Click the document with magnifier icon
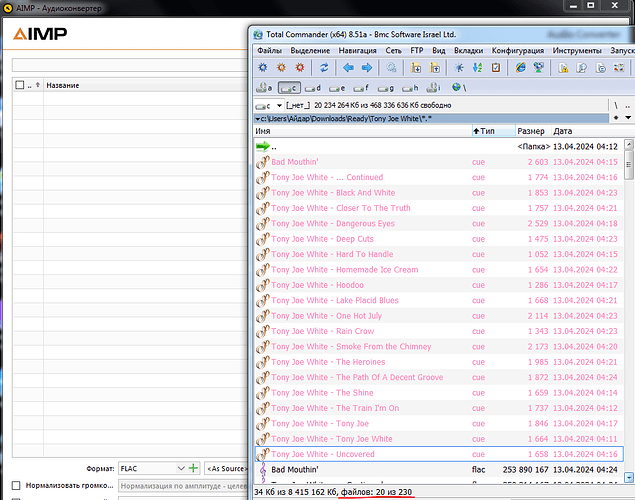The width and height of the screenshot is (635, 500). [582, 68]
